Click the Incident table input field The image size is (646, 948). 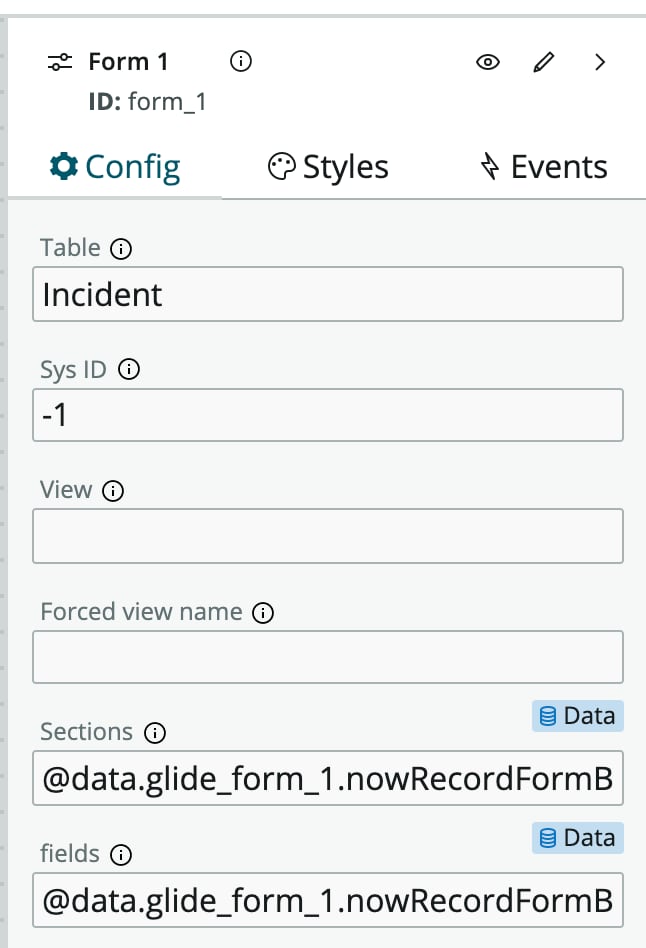[328, 294]
